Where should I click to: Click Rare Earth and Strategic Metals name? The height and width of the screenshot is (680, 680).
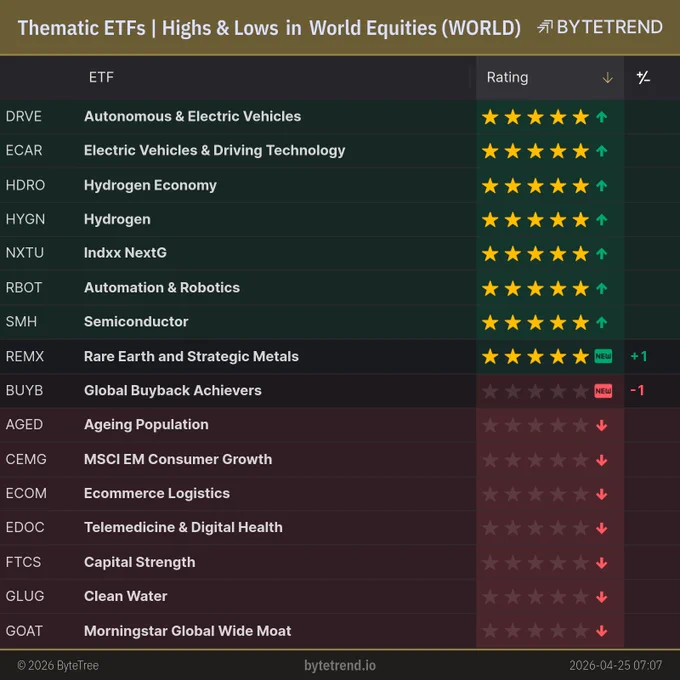point(191,356)
